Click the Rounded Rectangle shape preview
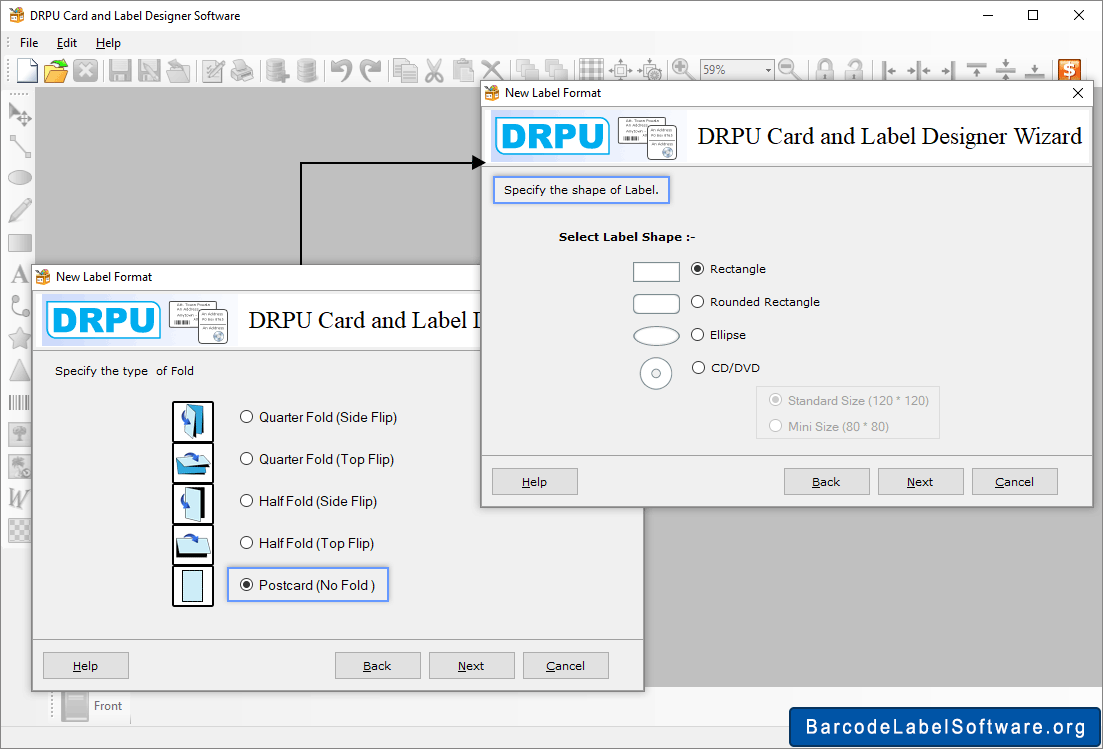This screenshot has width=1103, height=749. [x=656, y=304]
